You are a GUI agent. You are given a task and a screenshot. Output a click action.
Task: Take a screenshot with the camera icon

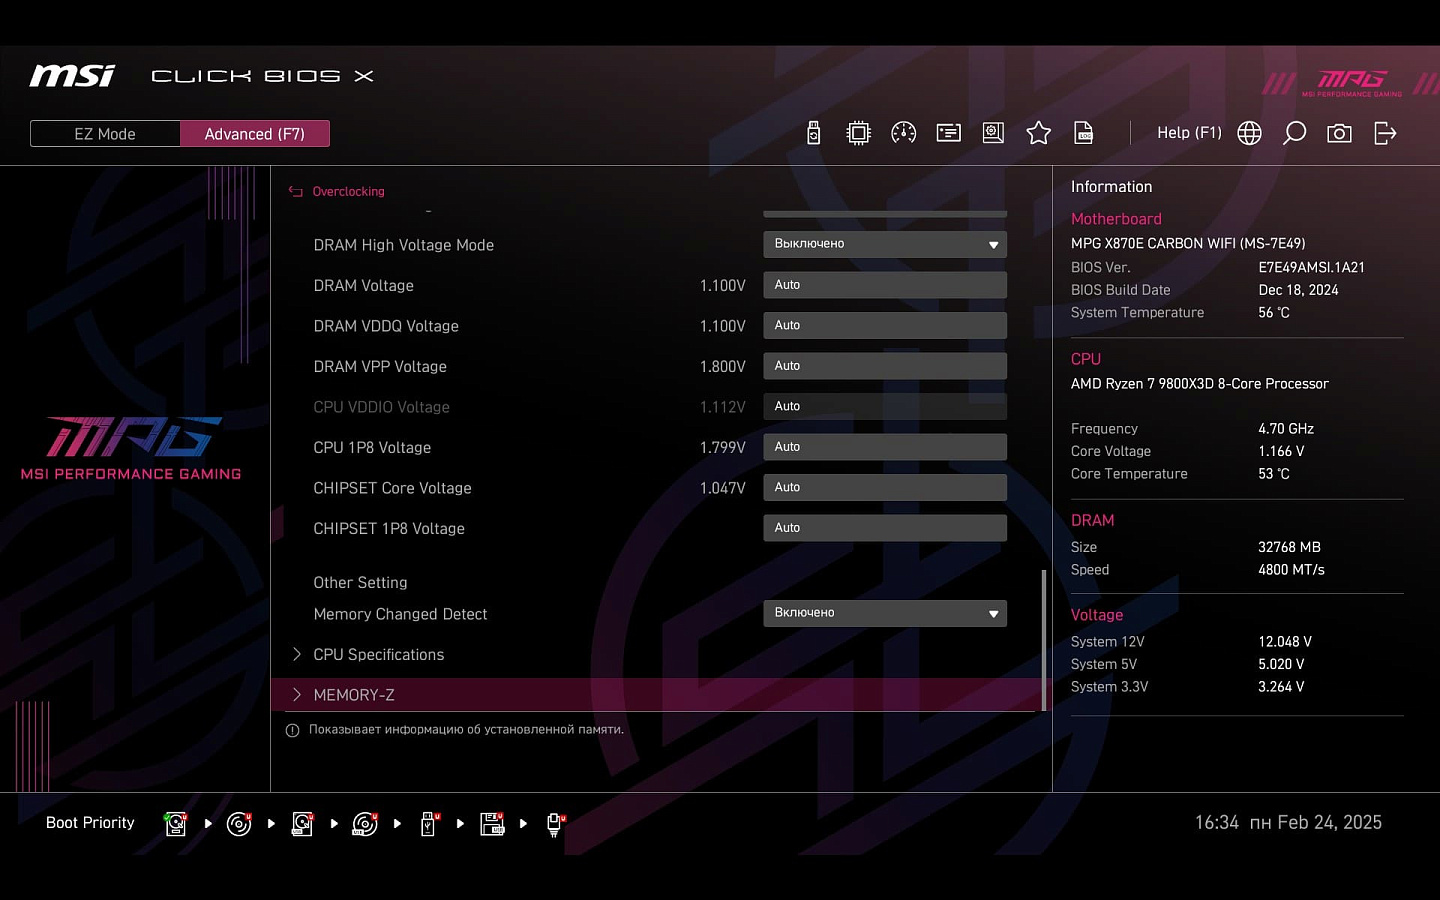[x=1339, y=133]
